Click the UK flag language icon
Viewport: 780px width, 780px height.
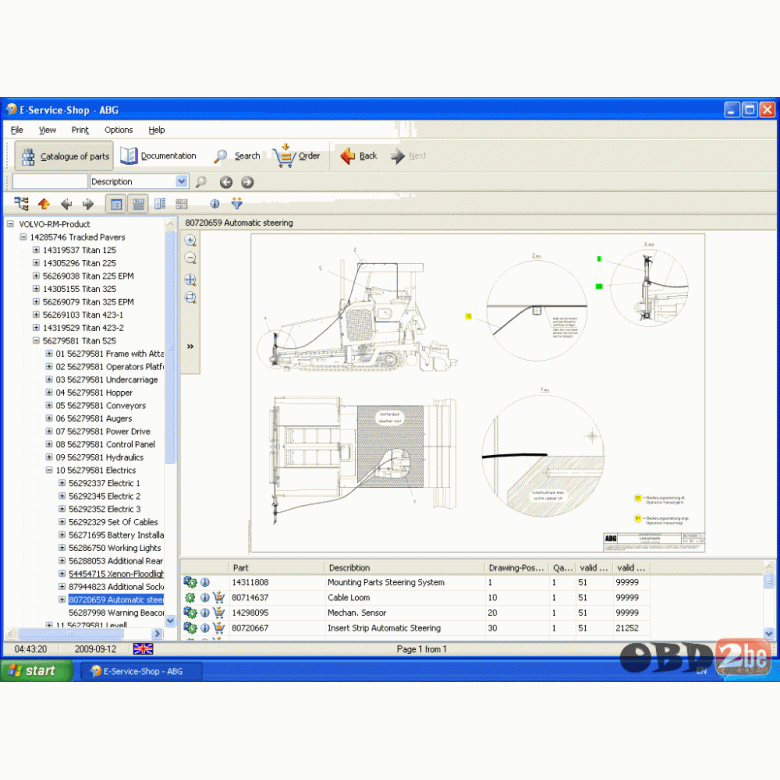pos(143,649)
